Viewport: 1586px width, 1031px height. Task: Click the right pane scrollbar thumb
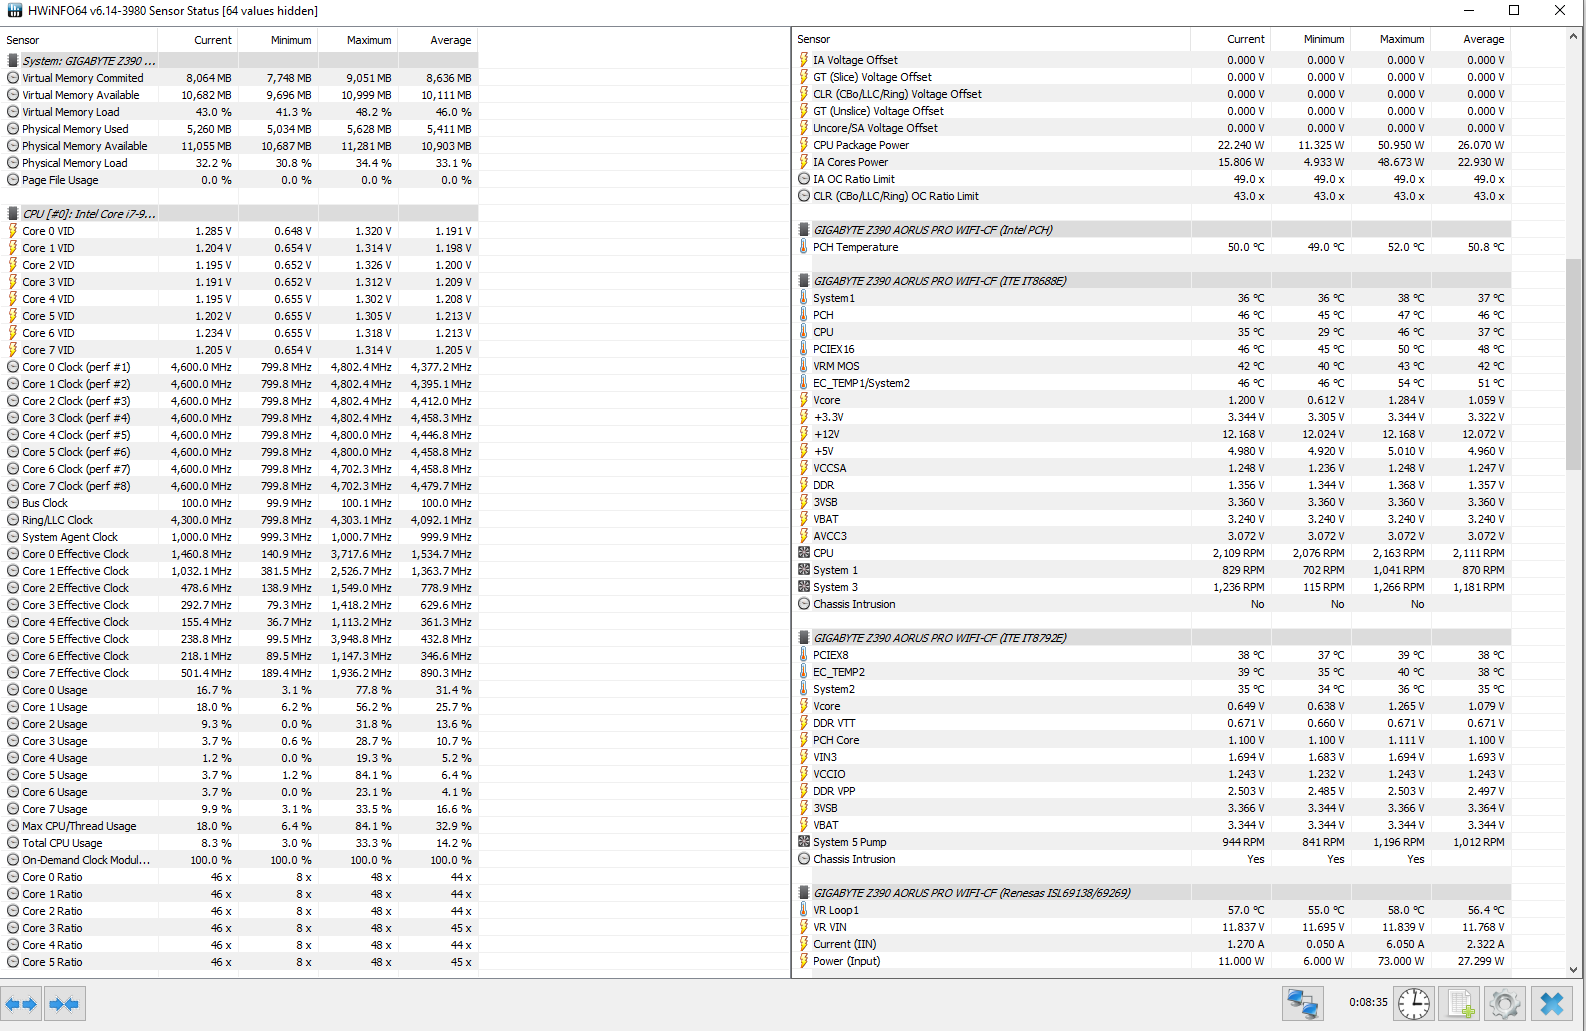(x=1573, y=365)
